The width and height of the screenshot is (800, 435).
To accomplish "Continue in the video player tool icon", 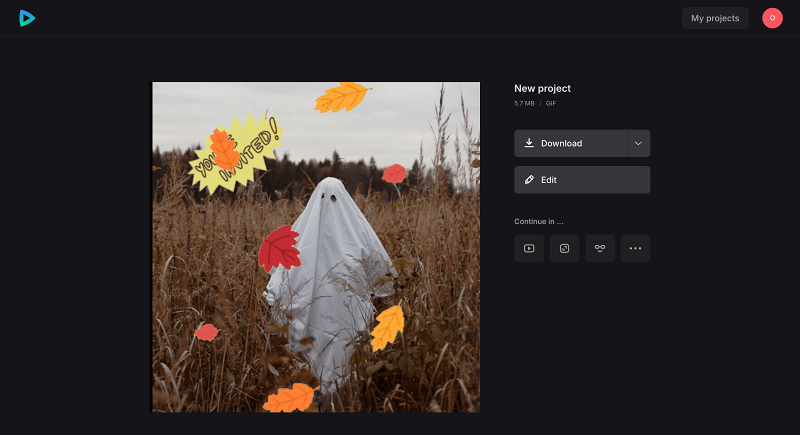I will (529, 248).
